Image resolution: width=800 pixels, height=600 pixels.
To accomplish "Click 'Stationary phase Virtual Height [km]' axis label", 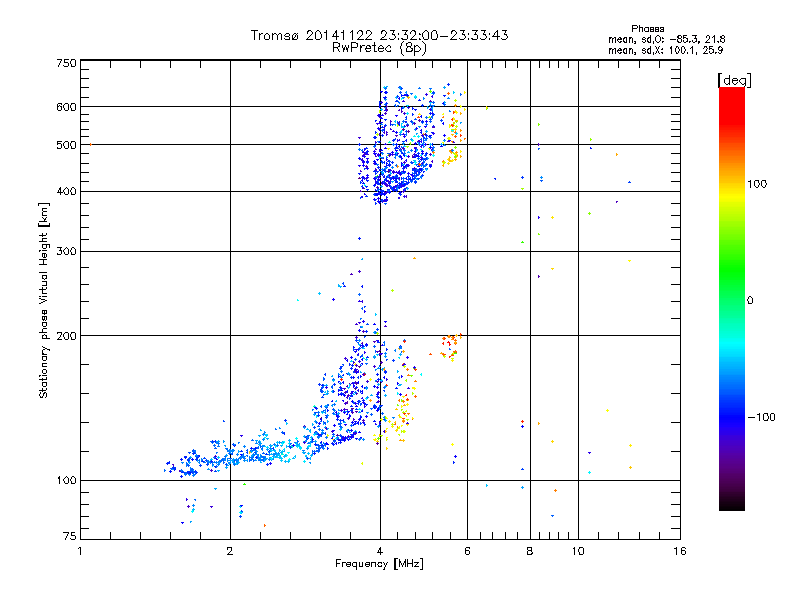I will (44, 300).
